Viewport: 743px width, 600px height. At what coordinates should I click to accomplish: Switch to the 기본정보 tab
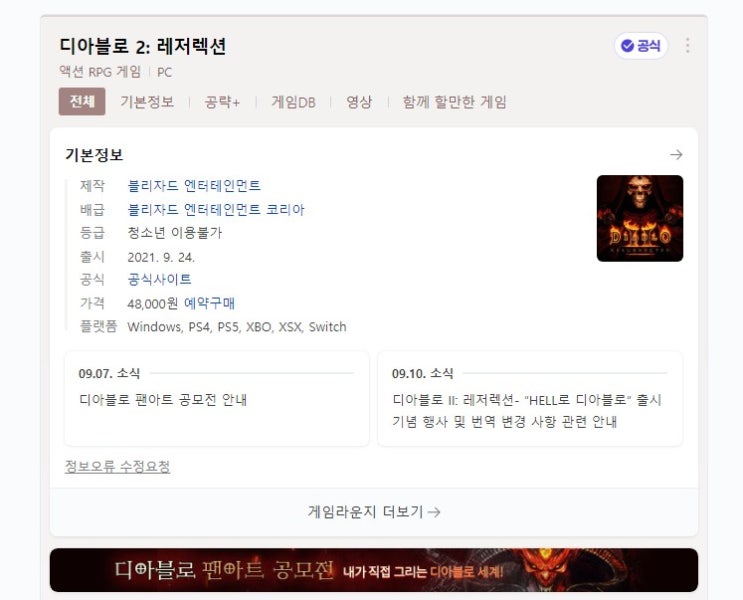[147, 102]
